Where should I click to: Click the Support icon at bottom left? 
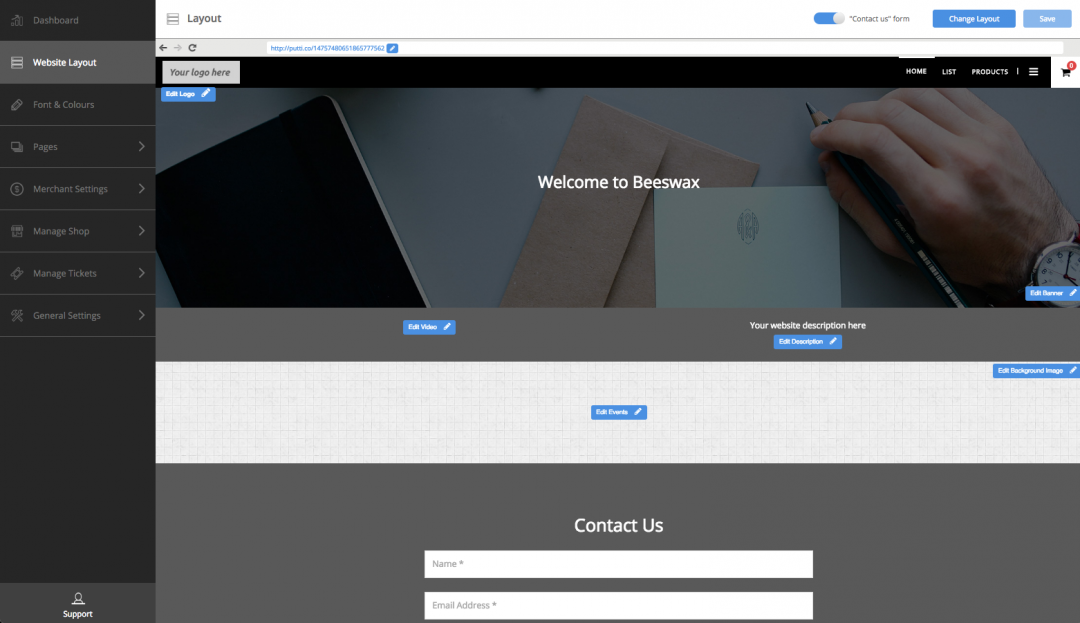[77, 598]
